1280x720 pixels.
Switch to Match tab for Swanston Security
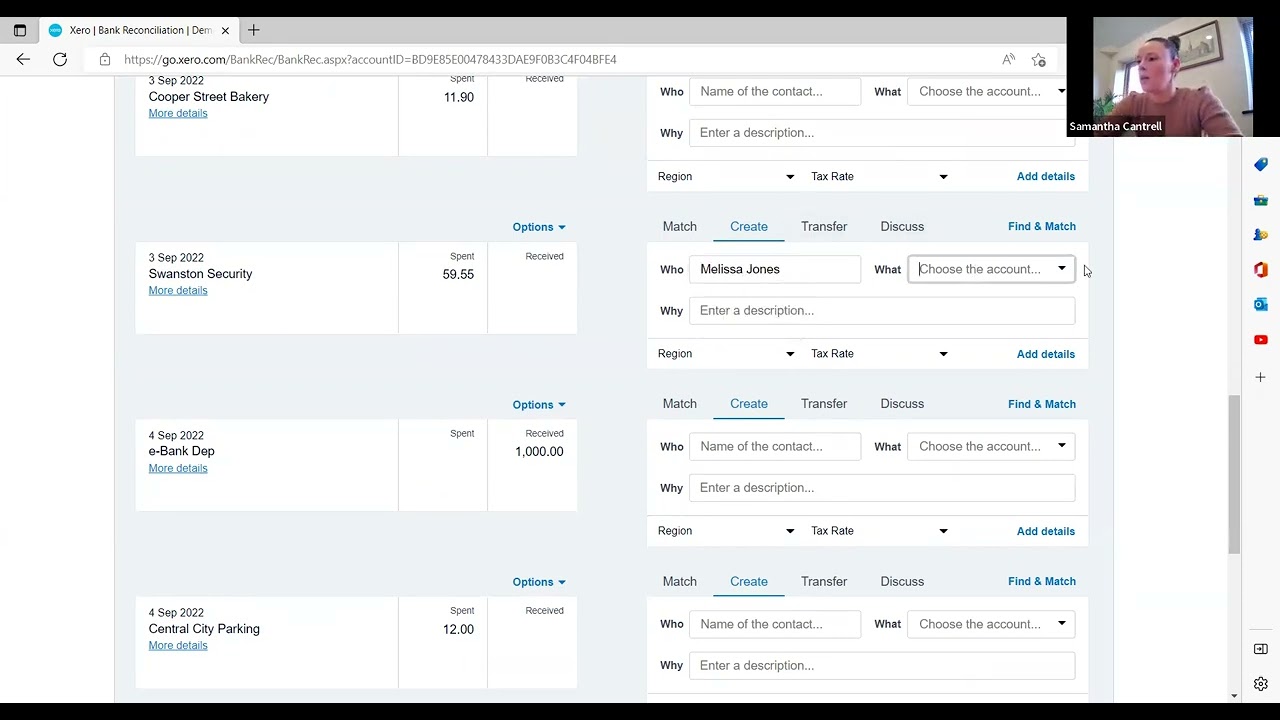coord(680,227)
